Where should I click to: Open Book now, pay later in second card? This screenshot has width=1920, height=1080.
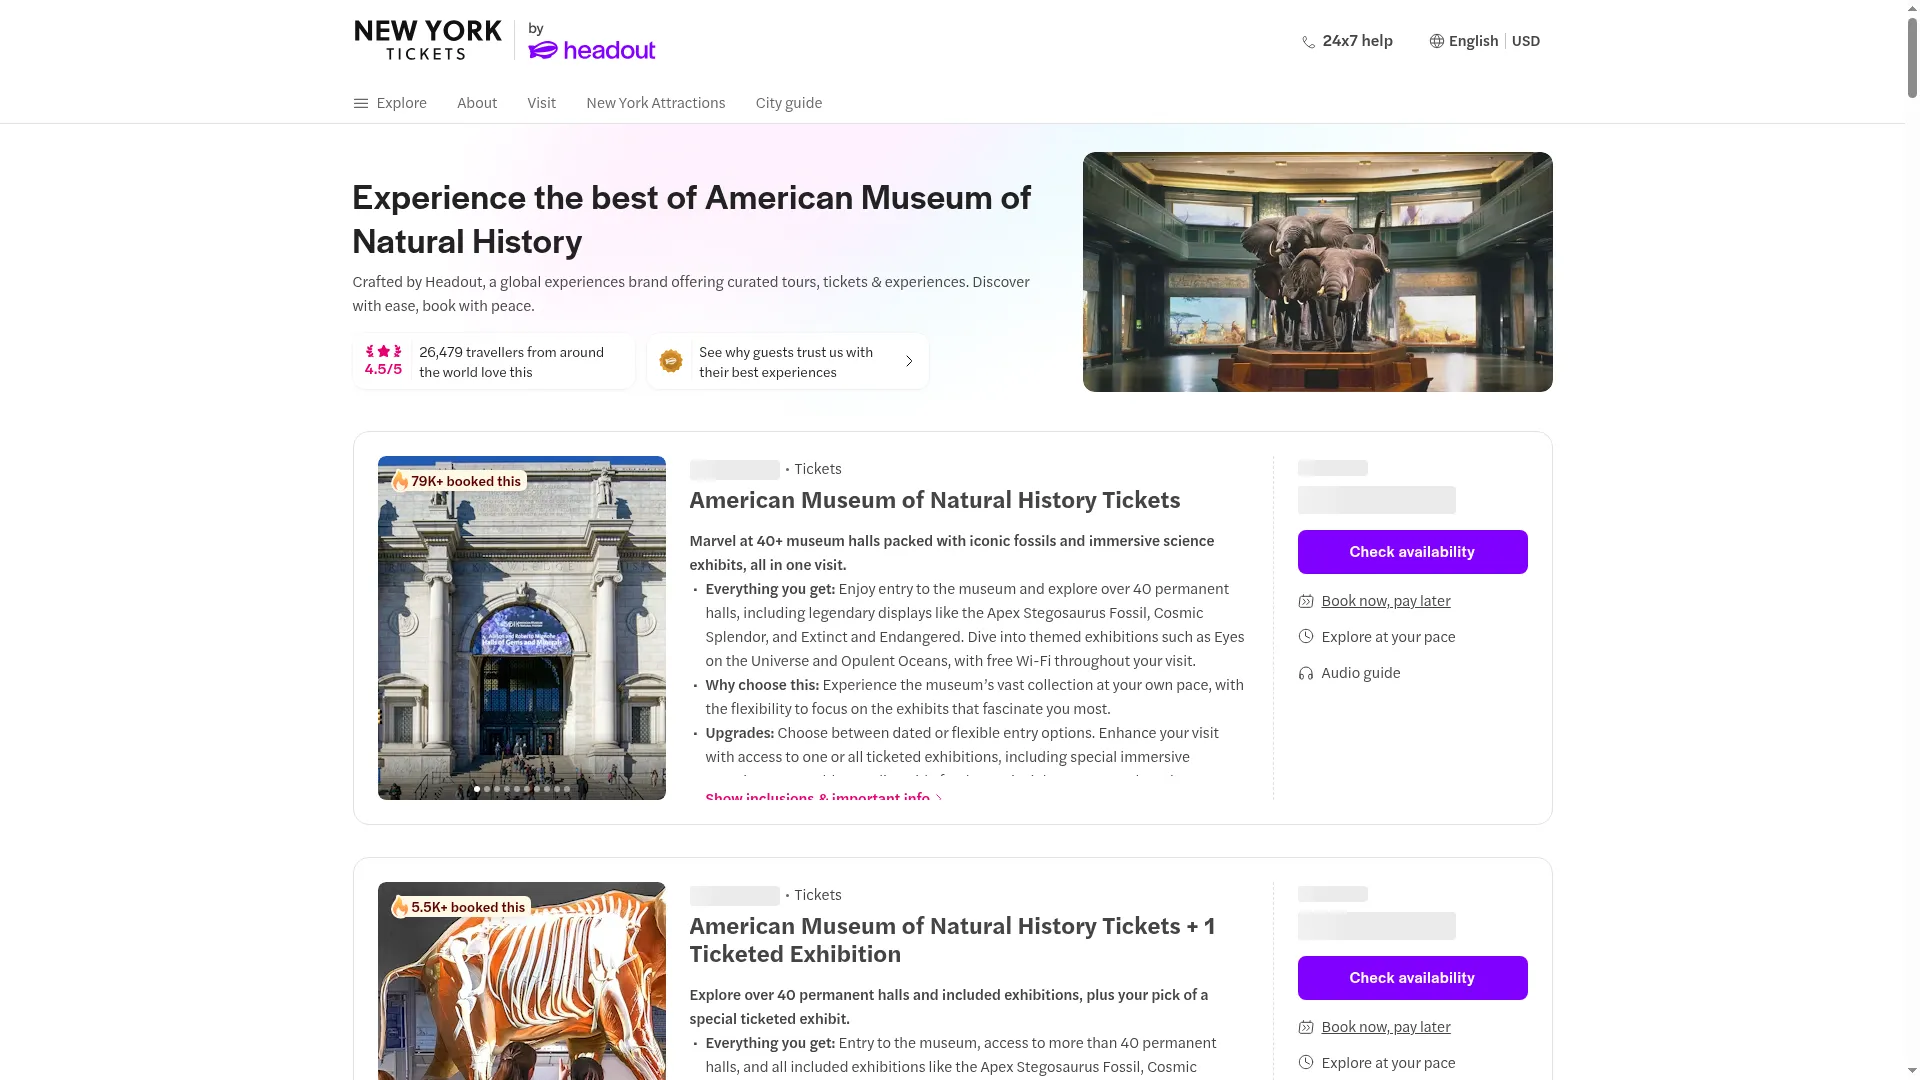(x=1386, y=1027)
